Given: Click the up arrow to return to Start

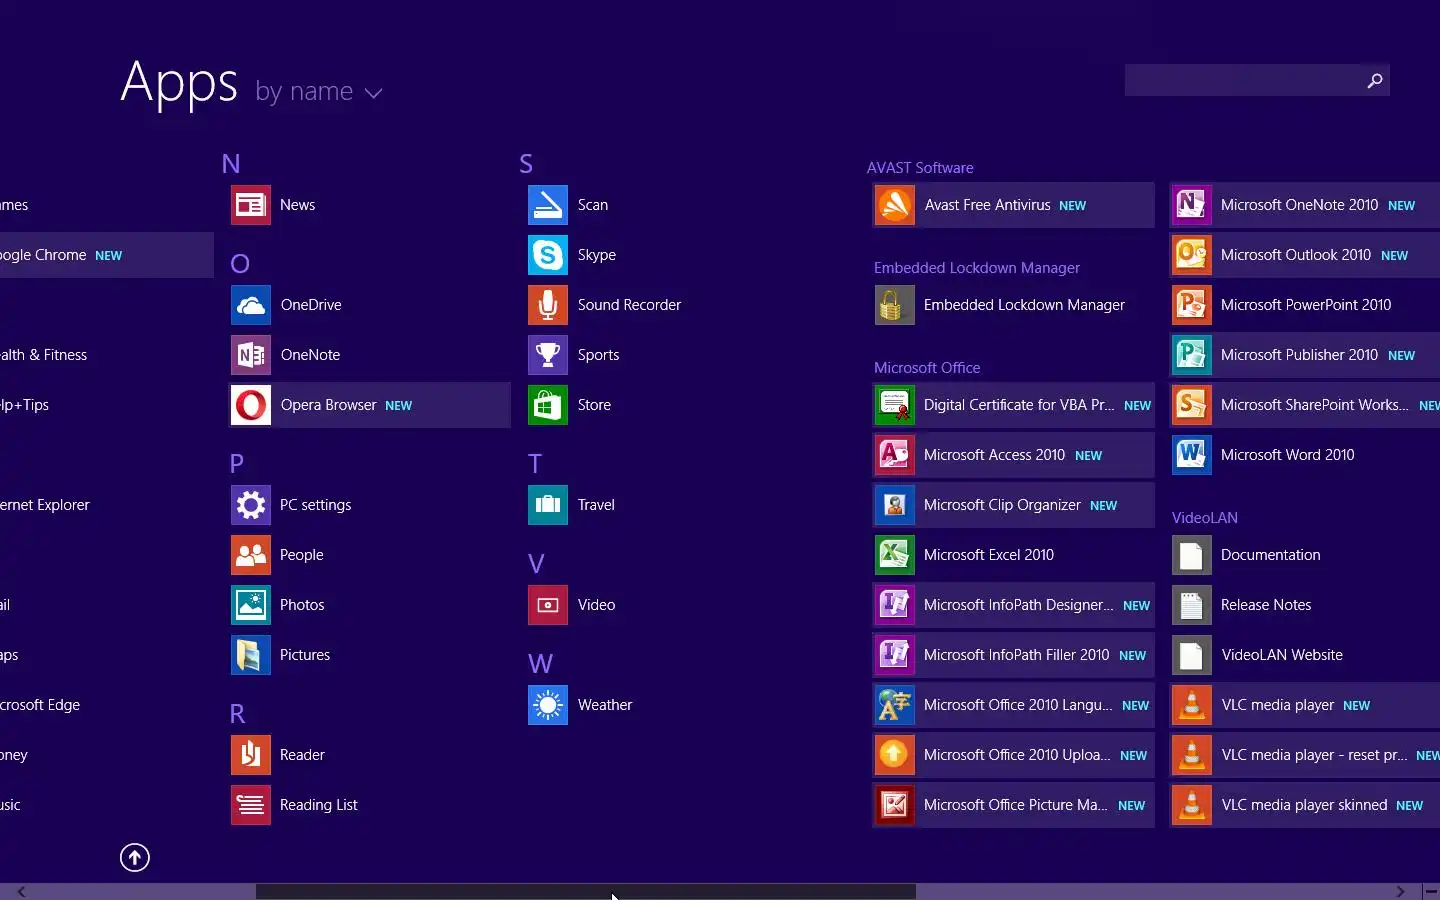Looking at the screenshot, I should click(135, 857).
